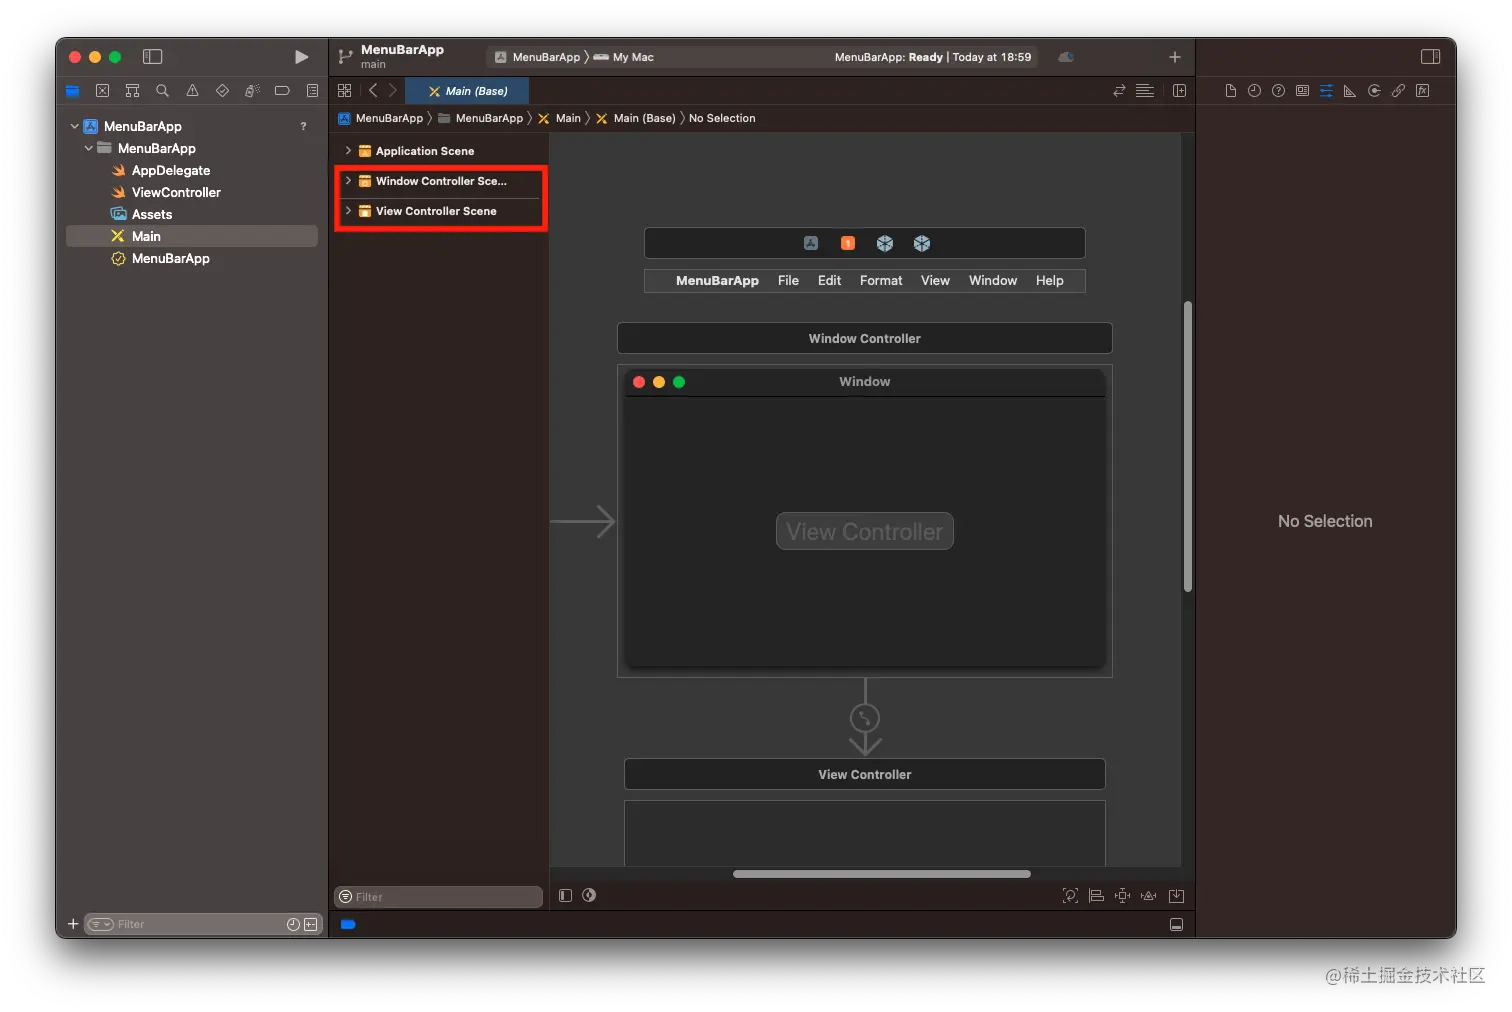Show the Identity inspector
This screenshot has height=1012, width=1512.
click(x=1302, y=91)
